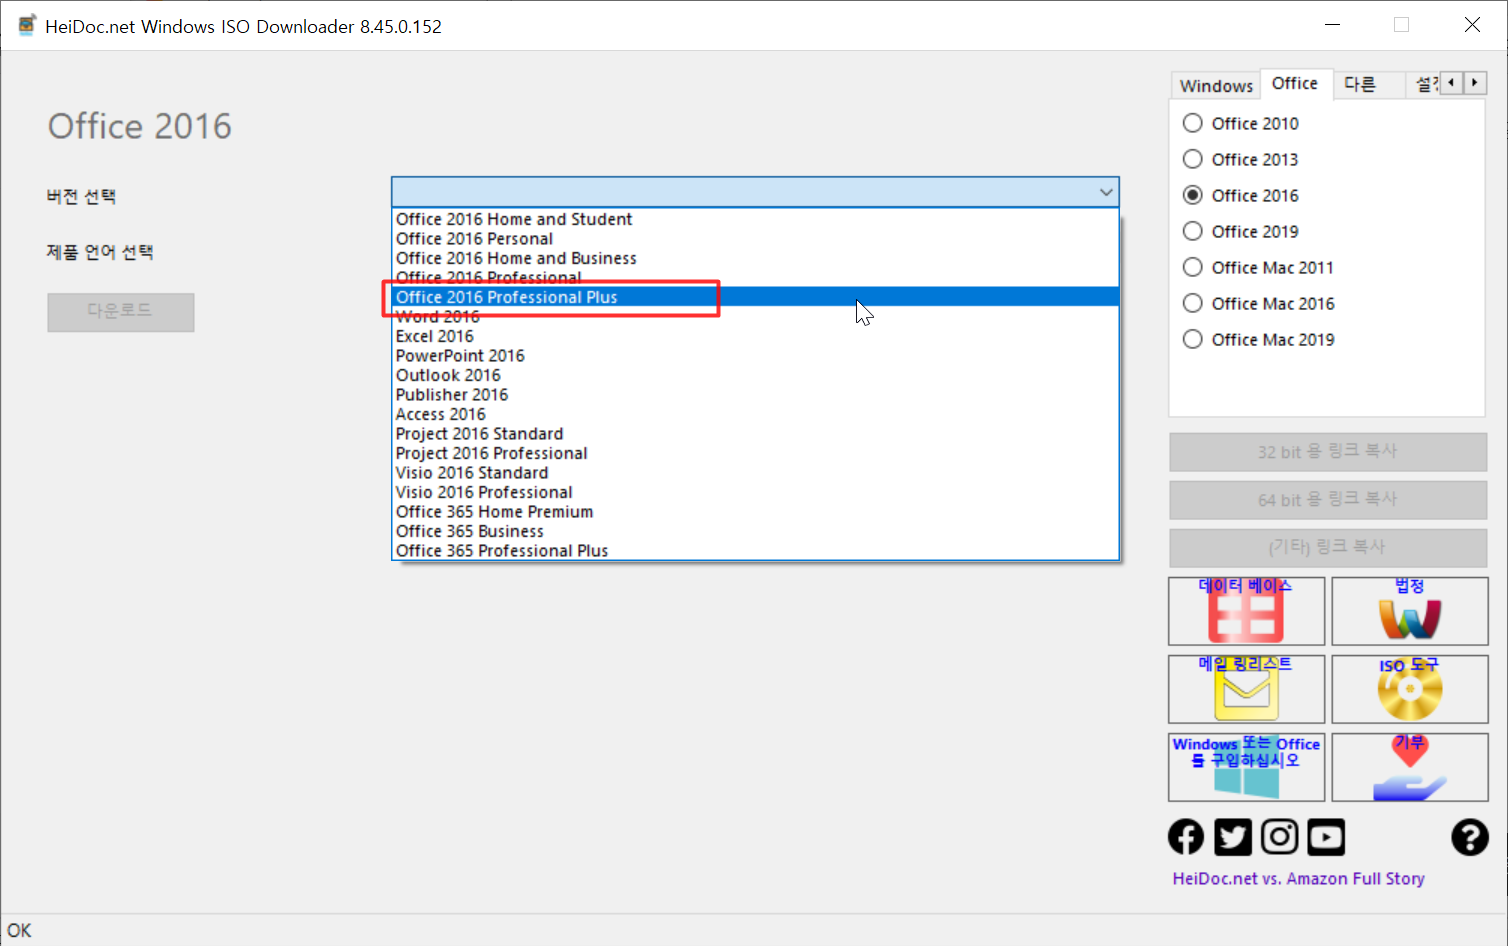Click the 다운로드 download button

click(x=120, y=311)
